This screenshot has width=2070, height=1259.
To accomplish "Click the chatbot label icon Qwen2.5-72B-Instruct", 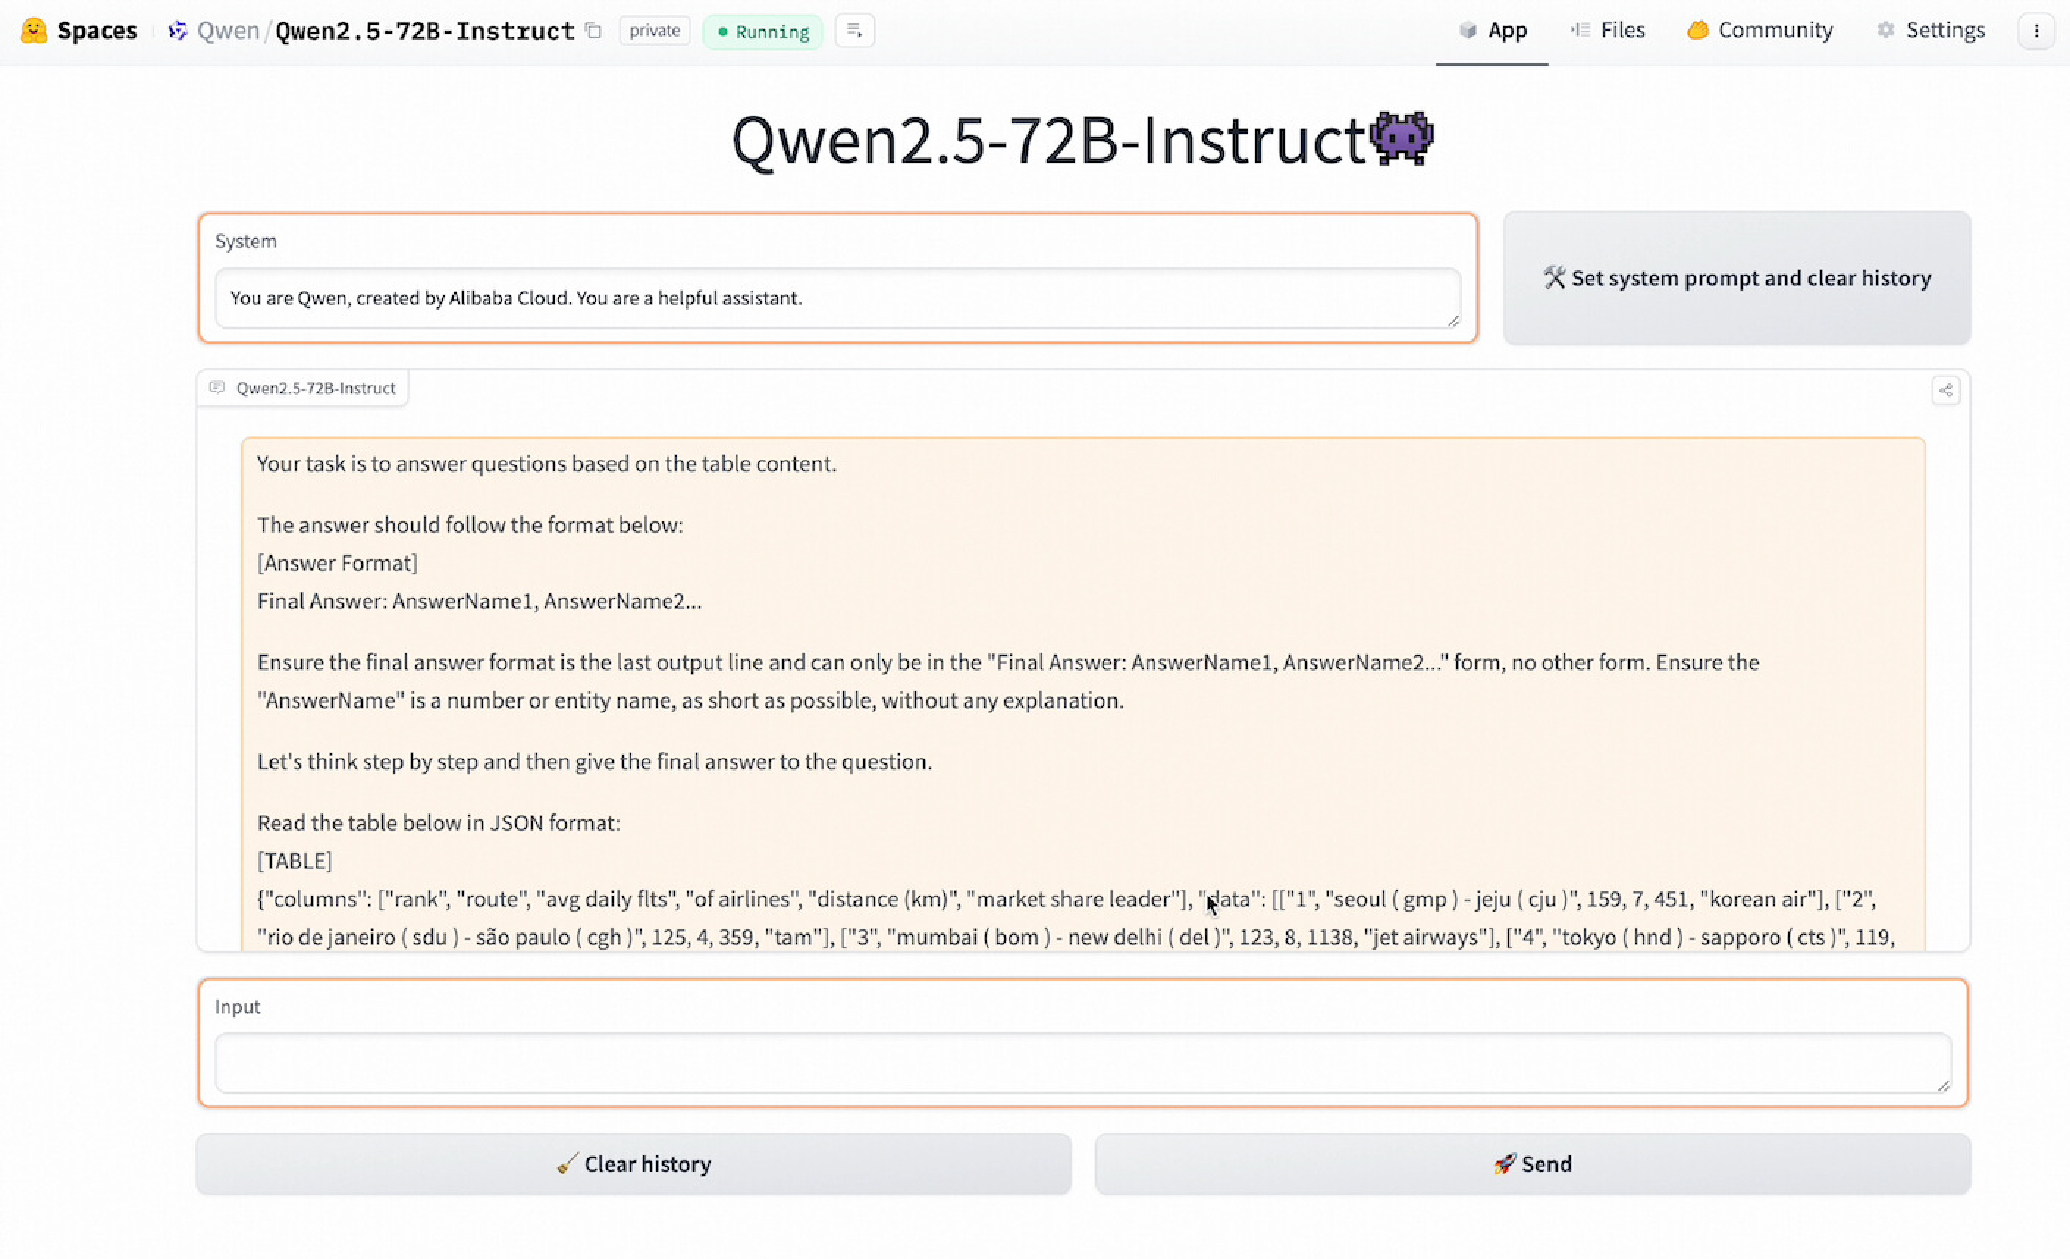I will coord(217,388).
